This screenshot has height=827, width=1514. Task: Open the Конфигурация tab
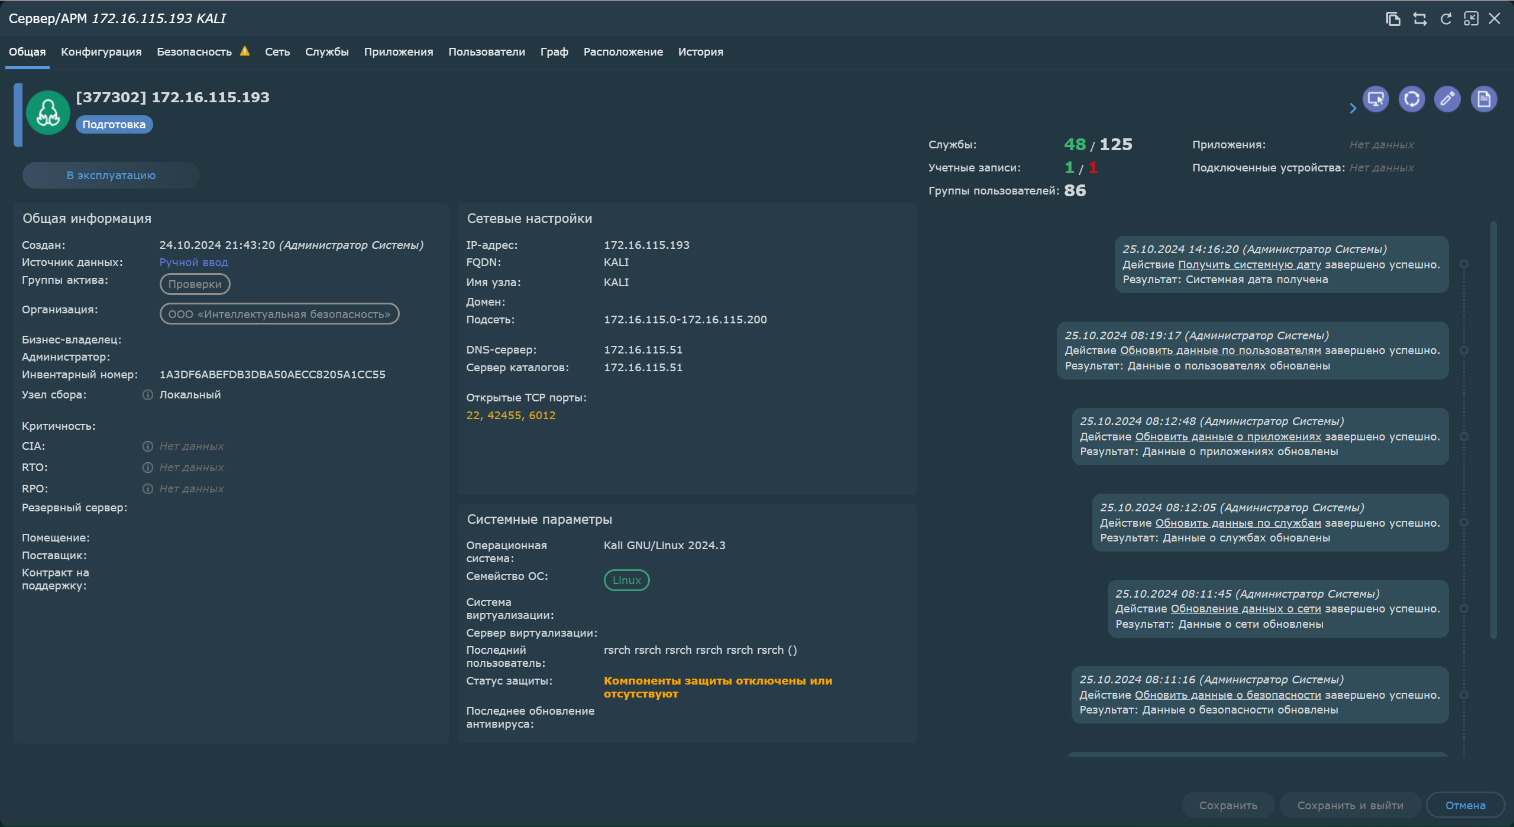point(101,52)
